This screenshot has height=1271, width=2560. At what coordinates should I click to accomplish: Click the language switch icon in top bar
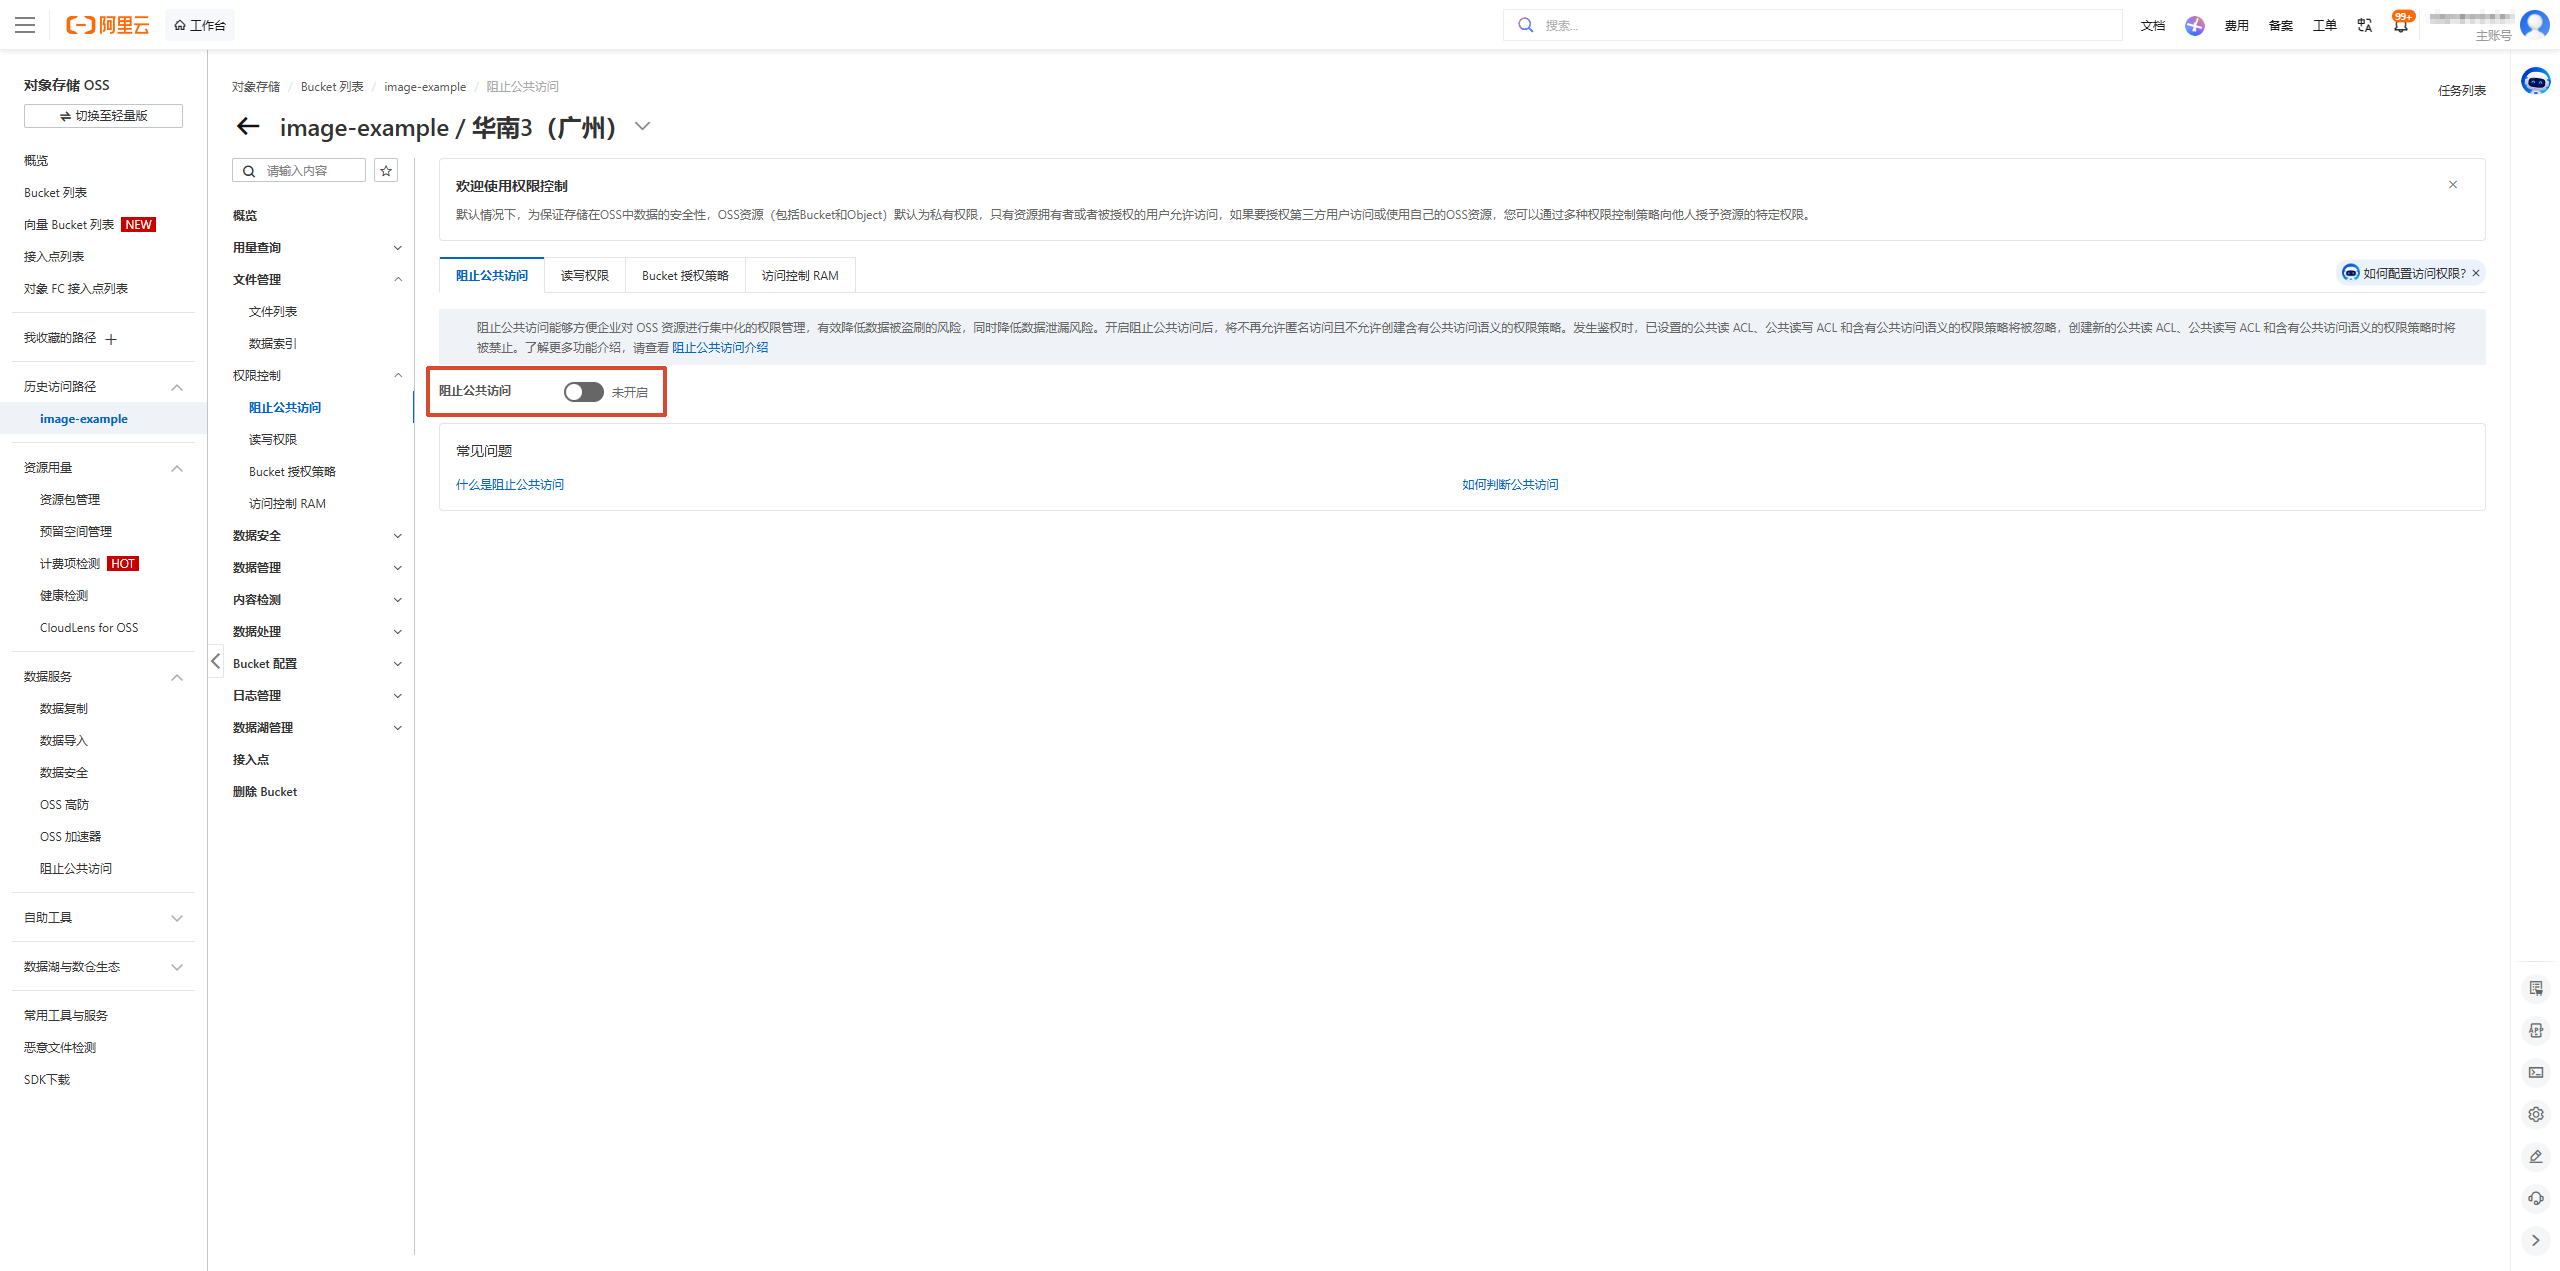pyautogui.click(x=2364, y=24)
